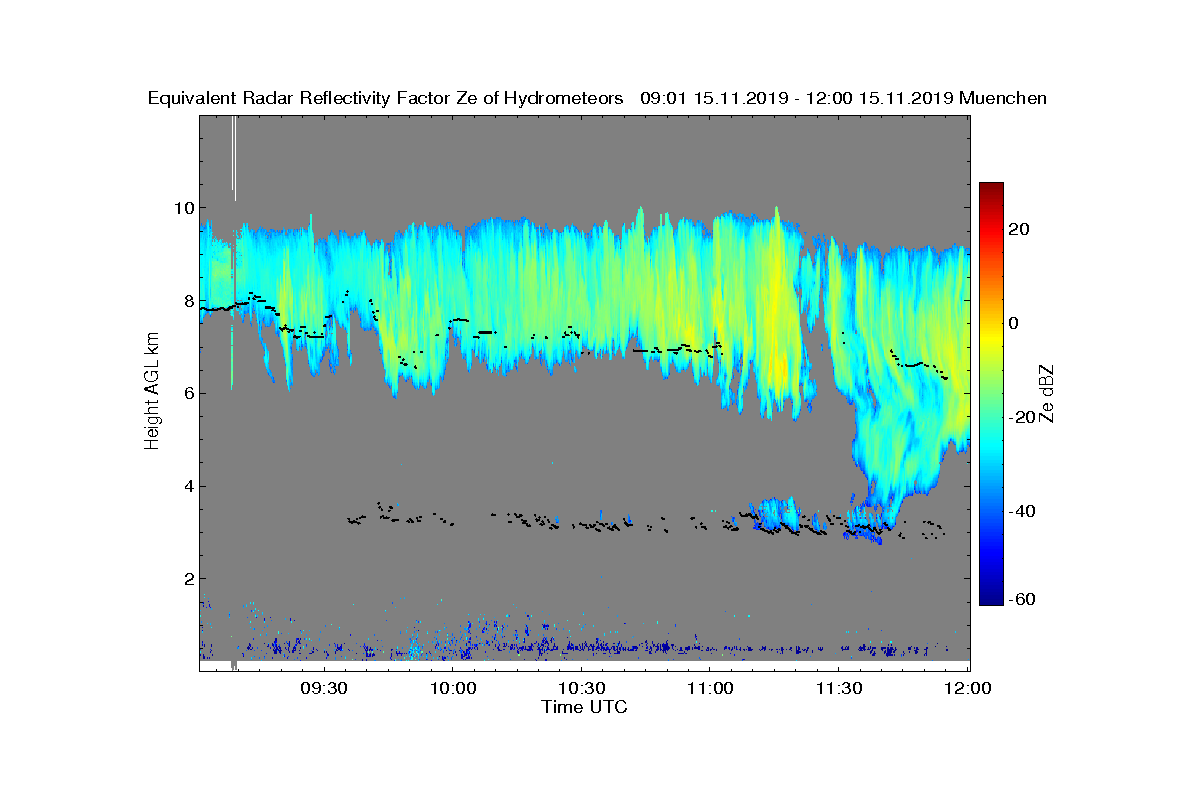This screenshot has height=800, width=1200.
Task: Click the 'Height AGL km' y-axis label
Action: [152, 391]
